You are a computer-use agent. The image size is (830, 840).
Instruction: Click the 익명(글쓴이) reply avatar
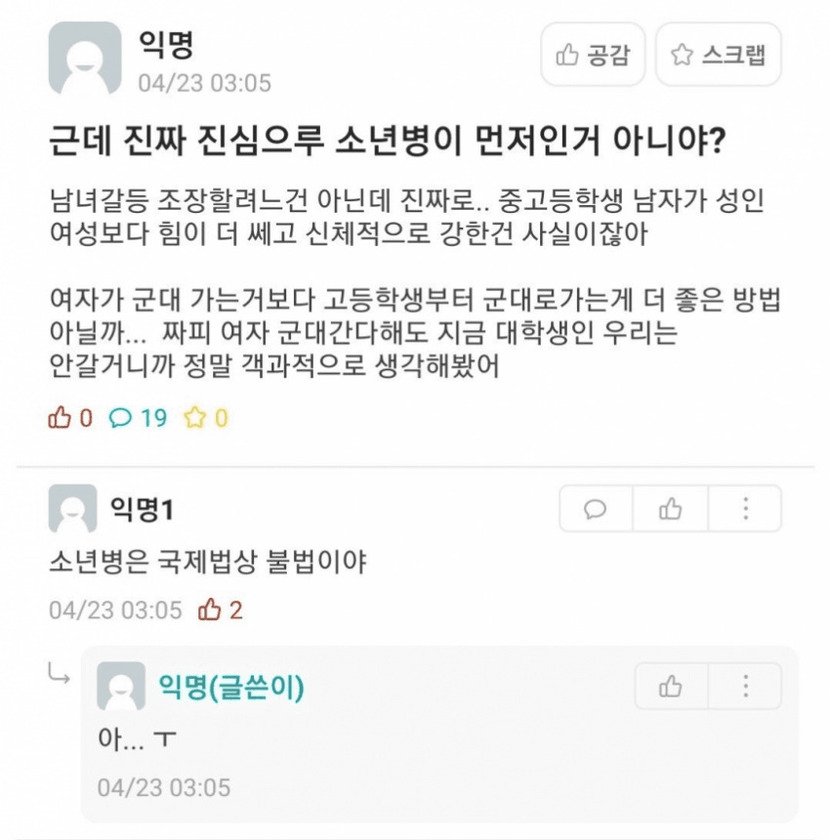[121, 687]
